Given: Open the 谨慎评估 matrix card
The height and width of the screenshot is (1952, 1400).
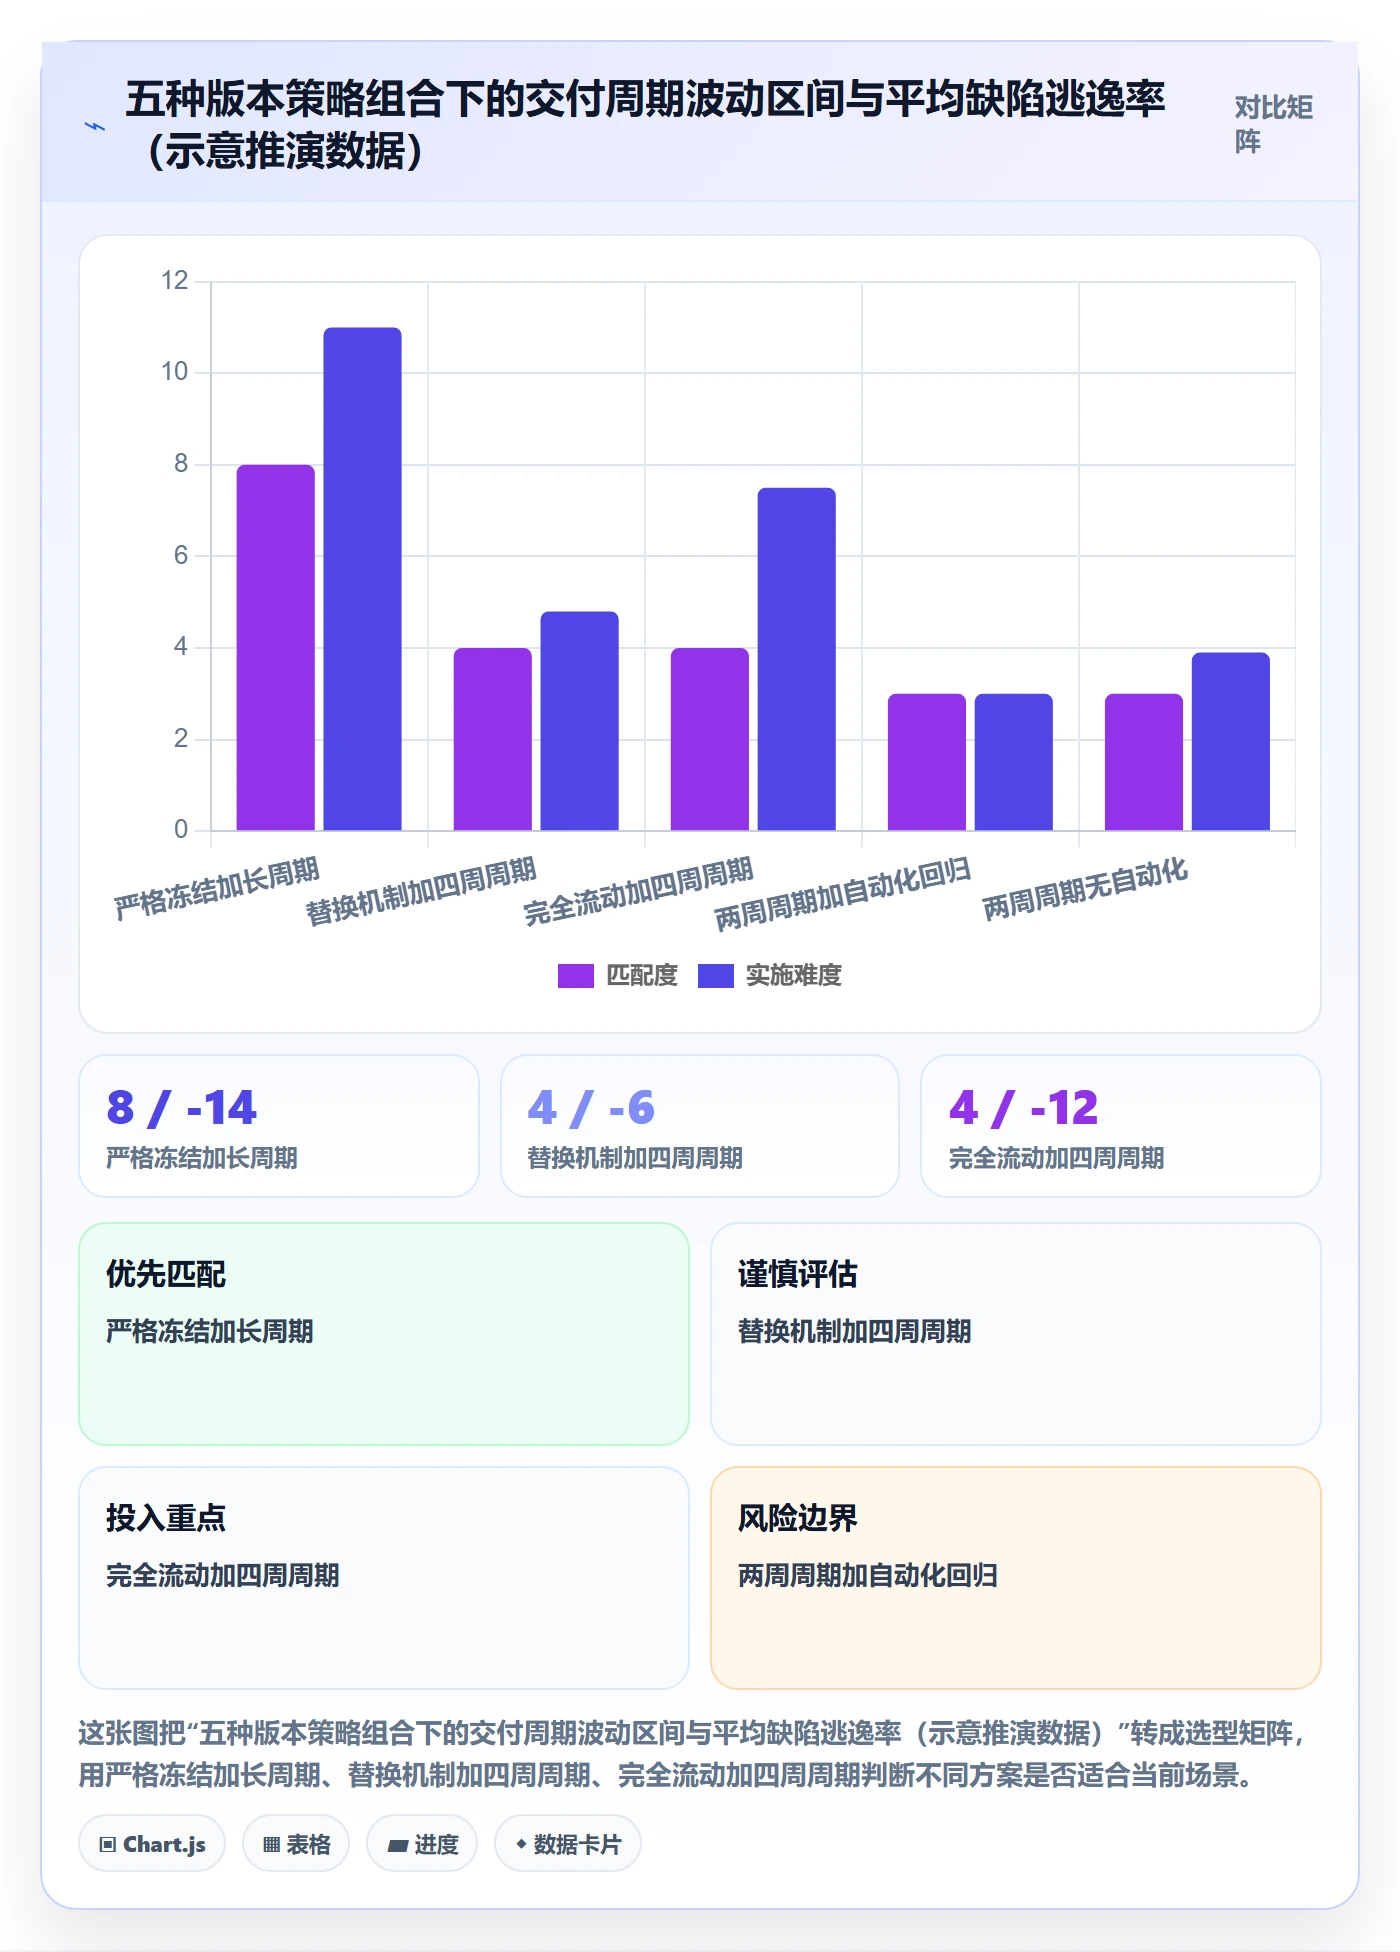Looking at the screenshot, I should pos(1016,1334).
